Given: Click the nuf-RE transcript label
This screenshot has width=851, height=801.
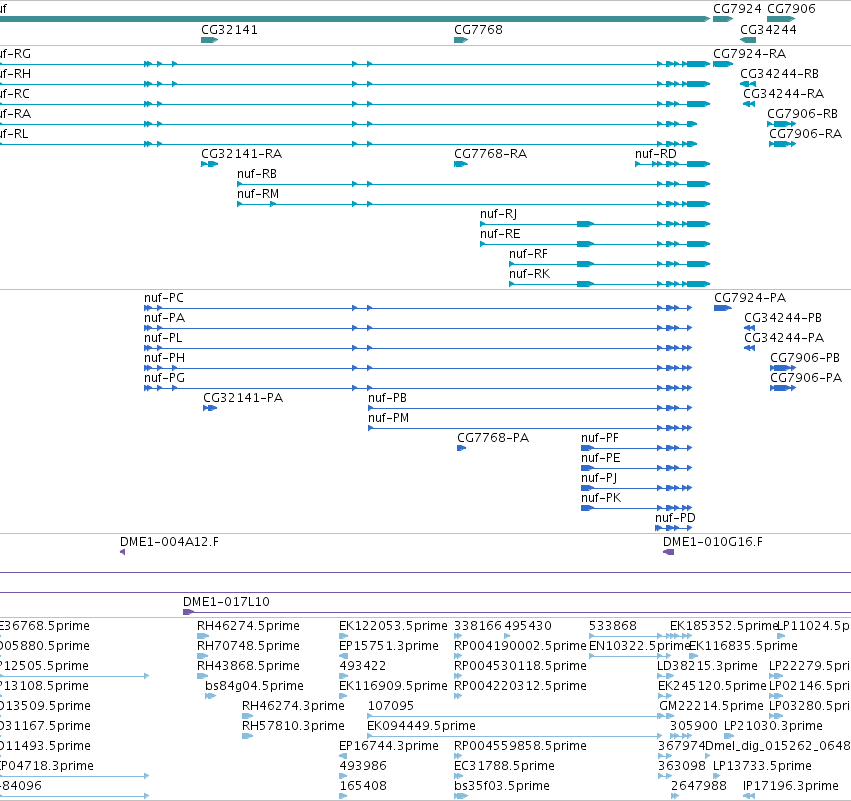Looking at the screenshot, I should click(500, 234).
